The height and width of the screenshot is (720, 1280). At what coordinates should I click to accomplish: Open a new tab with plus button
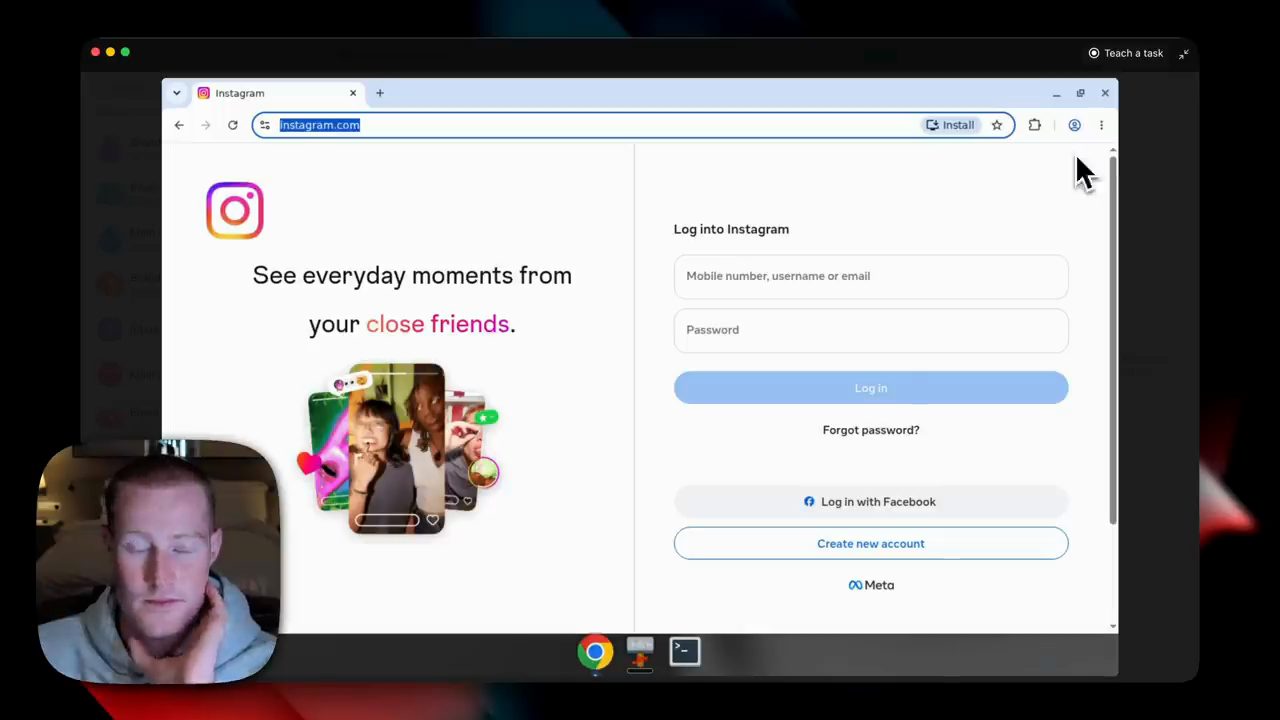(380, 93)
